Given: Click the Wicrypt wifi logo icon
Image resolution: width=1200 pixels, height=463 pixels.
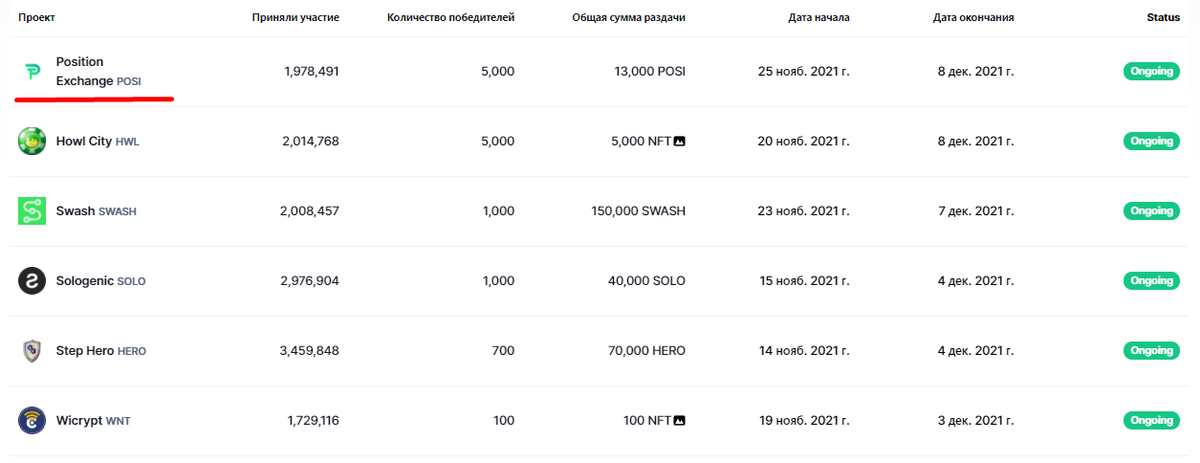Looking at the screenshot, I should [32, 421].
